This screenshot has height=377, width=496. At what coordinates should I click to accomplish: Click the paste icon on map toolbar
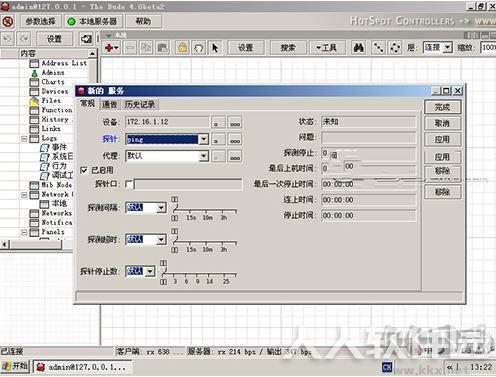162,48
